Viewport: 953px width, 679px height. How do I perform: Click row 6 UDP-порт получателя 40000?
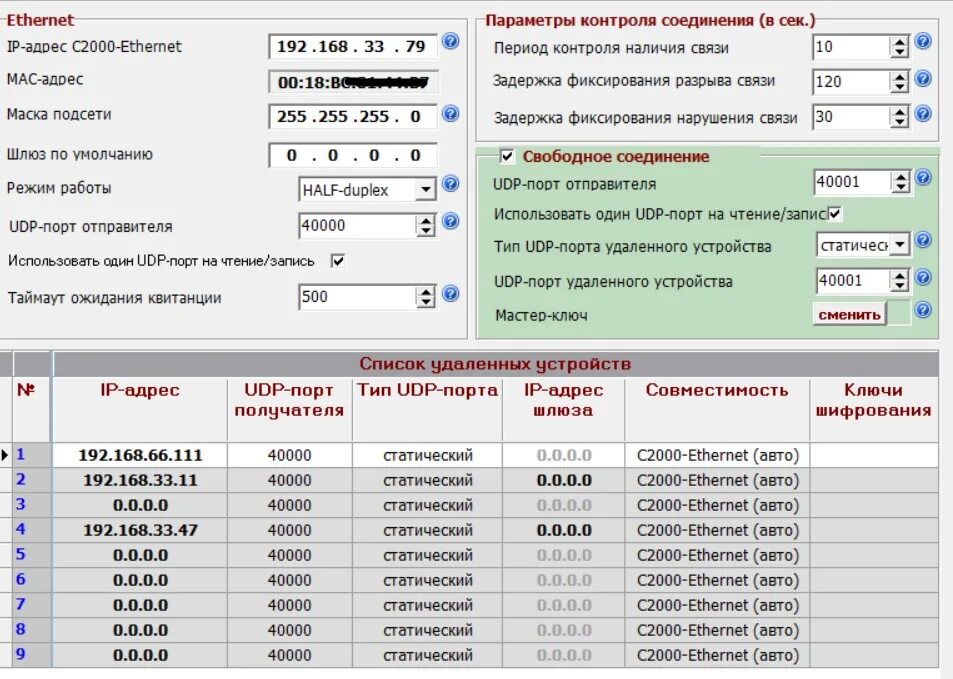pos(289,580)
